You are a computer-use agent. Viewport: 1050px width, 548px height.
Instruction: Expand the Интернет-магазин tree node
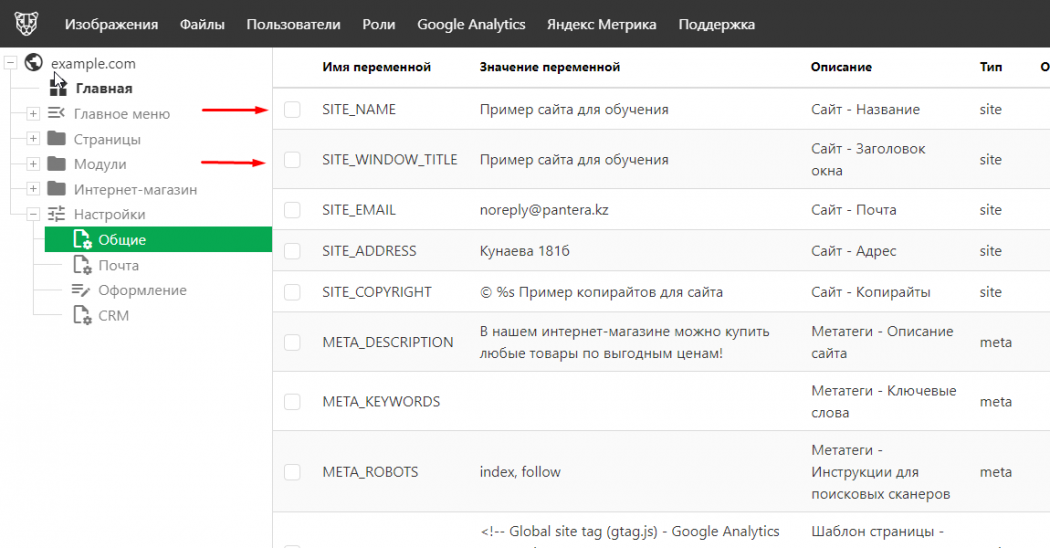pyautogui.click(x=33, y=189)
